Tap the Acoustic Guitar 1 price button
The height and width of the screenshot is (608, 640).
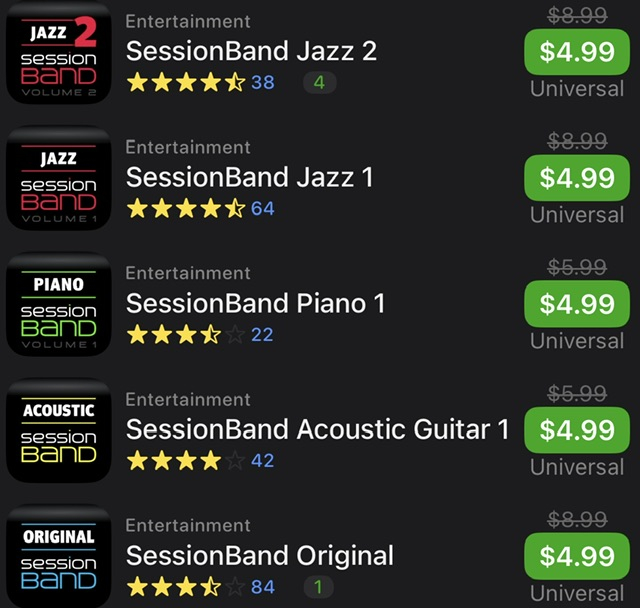tap(577, 430)
